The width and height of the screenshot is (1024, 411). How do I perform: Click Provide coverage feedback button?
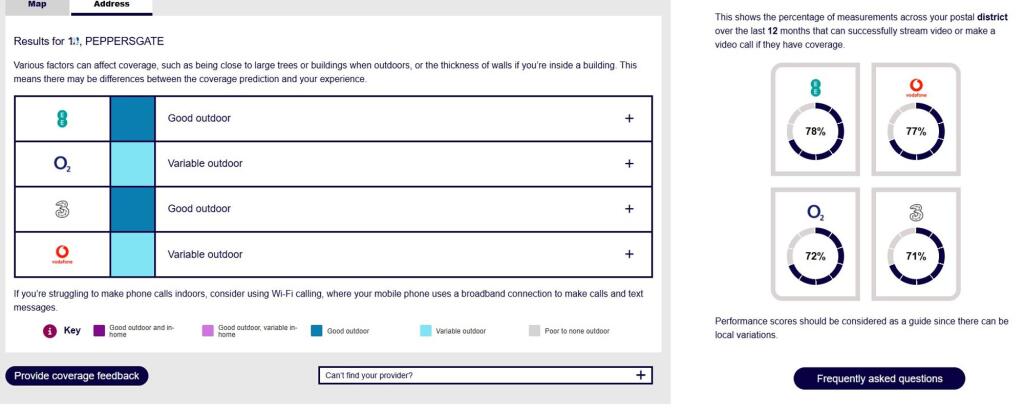(77, 376)
